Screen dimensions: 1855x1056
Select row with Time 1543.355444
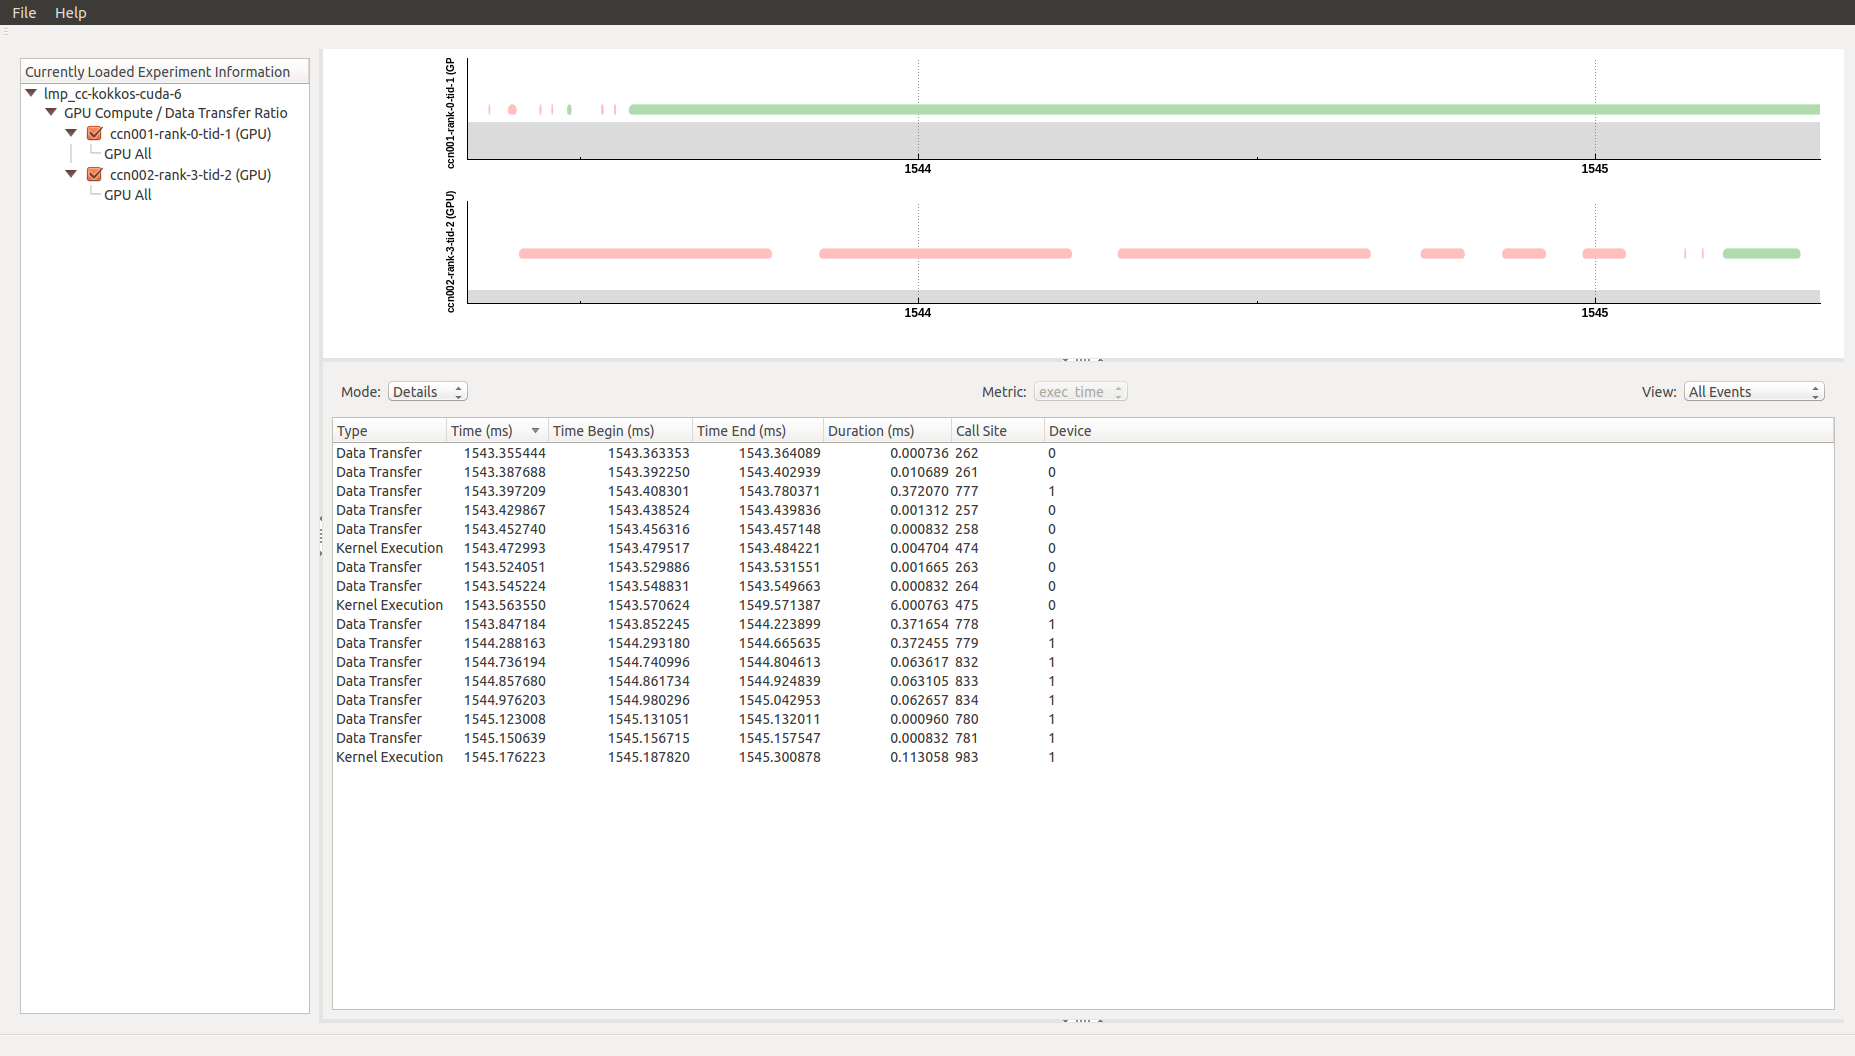tap(1083, 453)
